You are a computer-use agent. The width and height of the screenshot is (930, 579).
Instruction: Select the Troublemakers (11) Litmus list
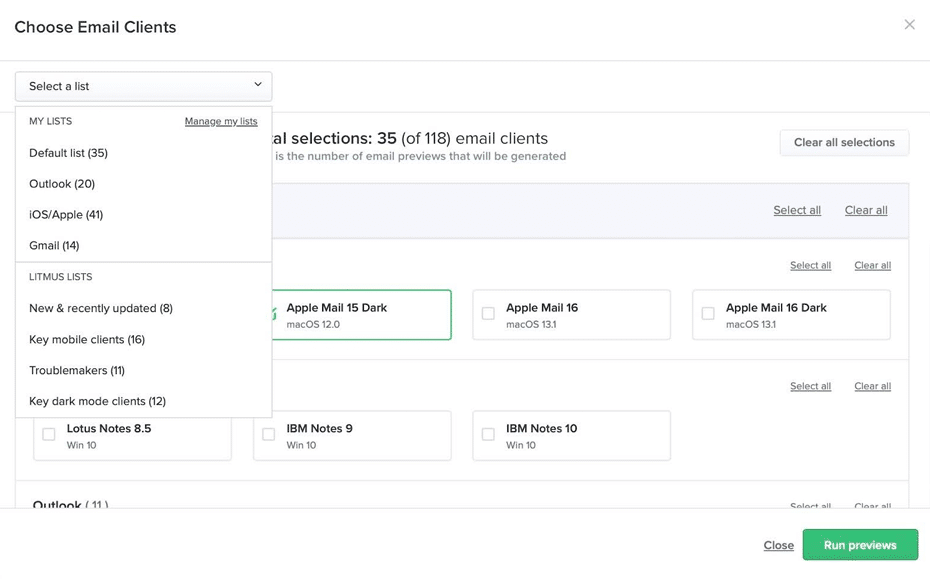(76, 369)
